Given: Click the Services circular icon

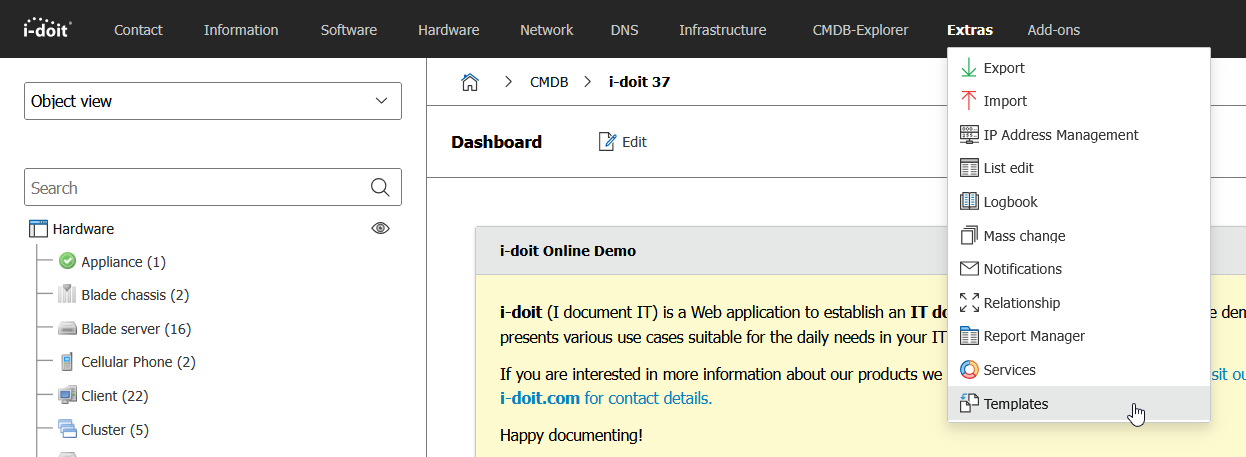Looking at the screenshot, I should (x=968, y=370).
